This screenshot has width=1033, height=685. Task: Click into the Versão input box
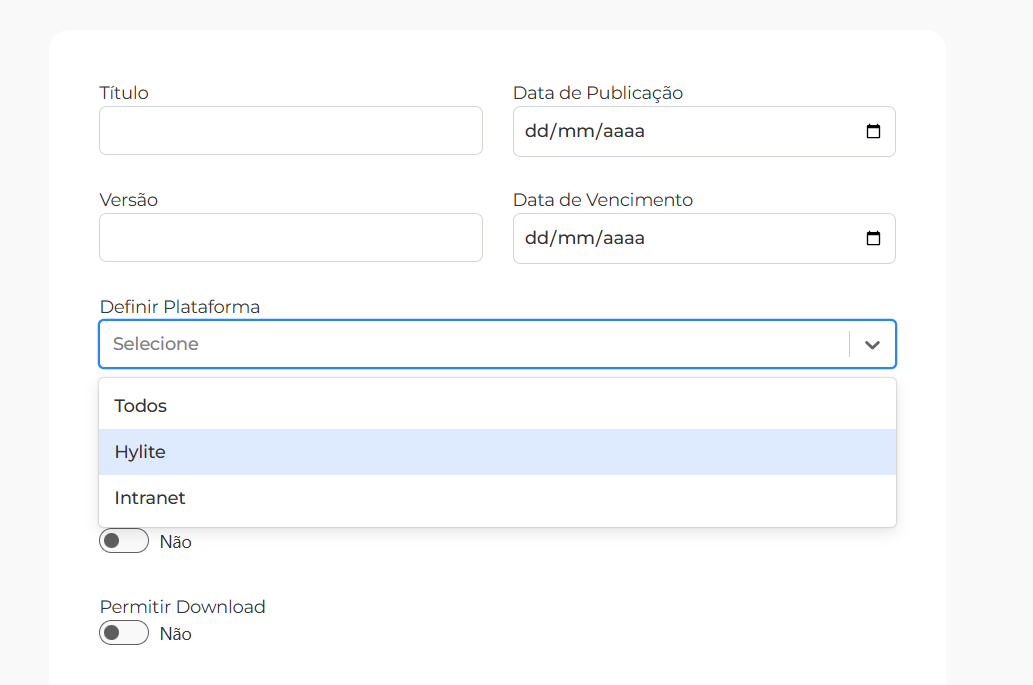[x=290, y=238]
